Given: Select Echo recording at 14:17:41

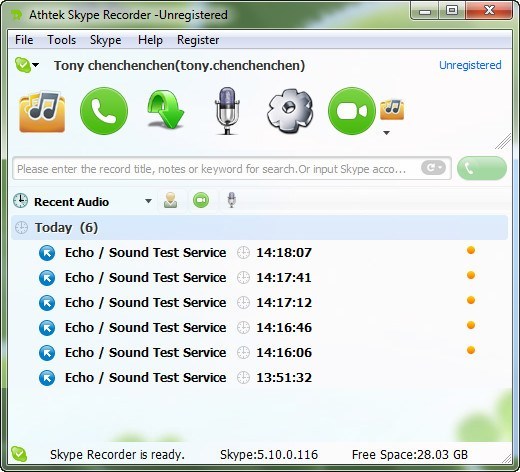Looking at the screenshot, I should (259, 278).
